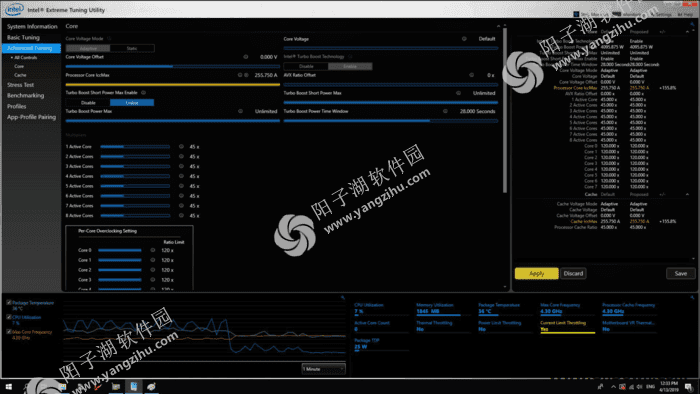Image resolution: width=700 pixels, height=394 pixels.
Task: Open the notification center icon
Action: 689,387
